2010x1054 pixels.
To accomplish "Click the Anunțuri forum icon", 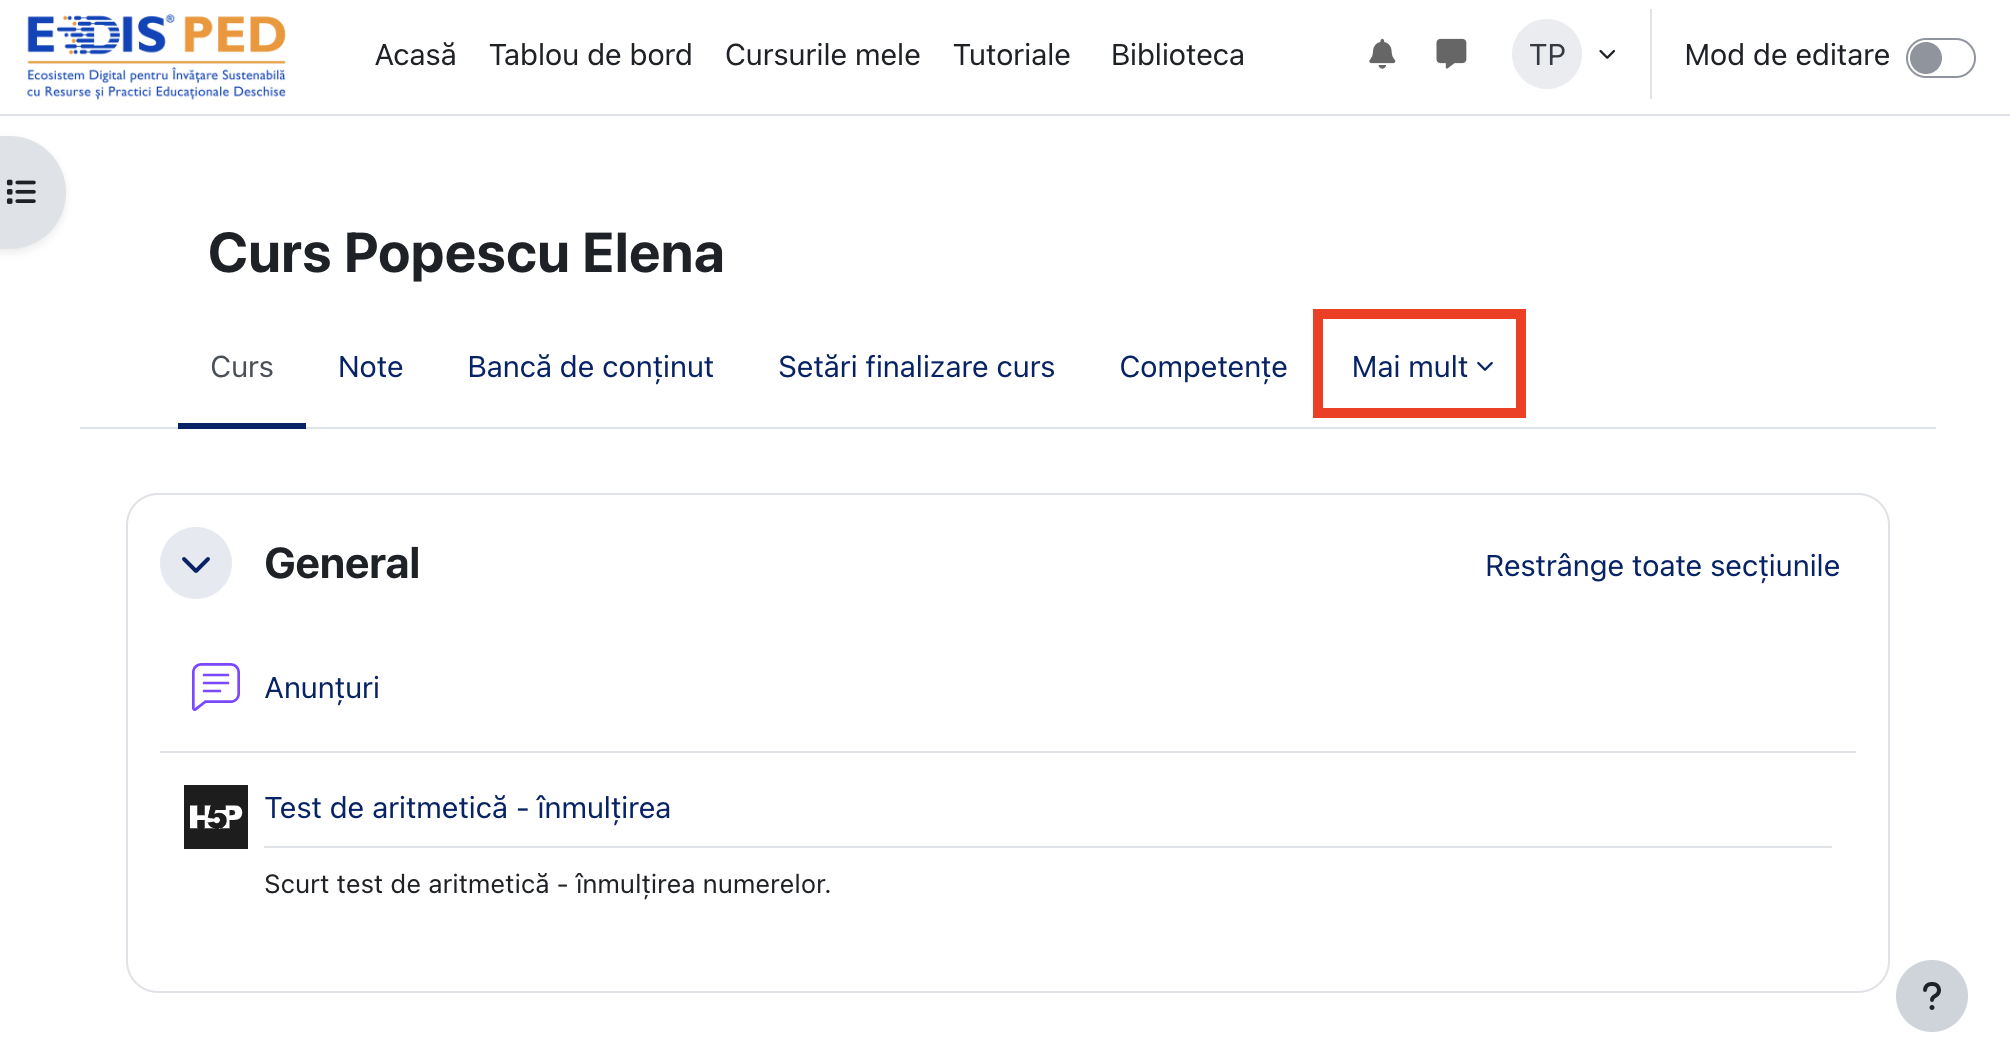I will tap(215, 687).
